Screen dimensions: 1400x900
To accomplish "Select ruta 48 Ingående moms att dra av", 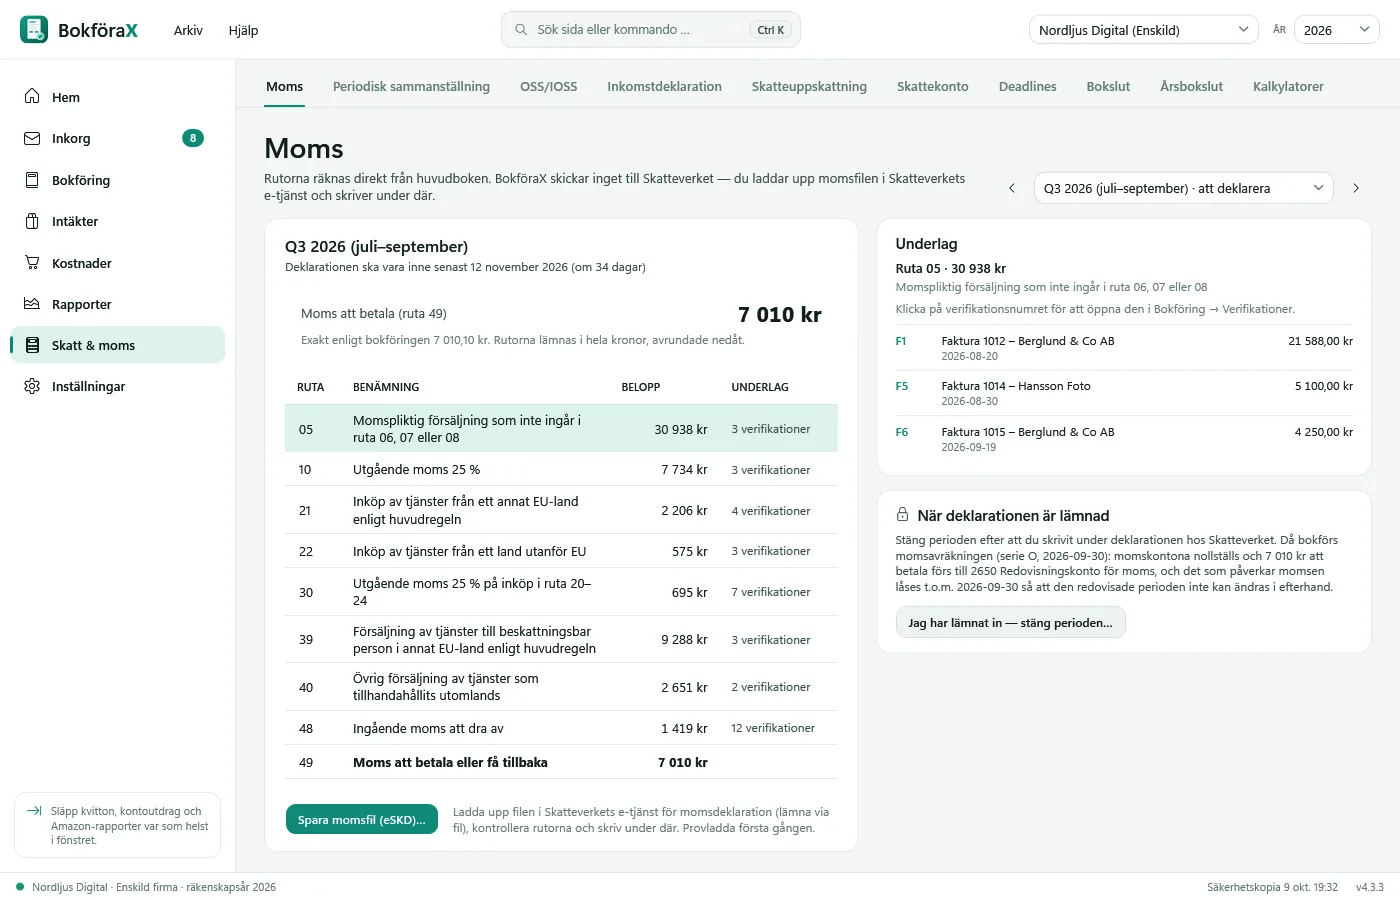I will click(x=561, y=729).
